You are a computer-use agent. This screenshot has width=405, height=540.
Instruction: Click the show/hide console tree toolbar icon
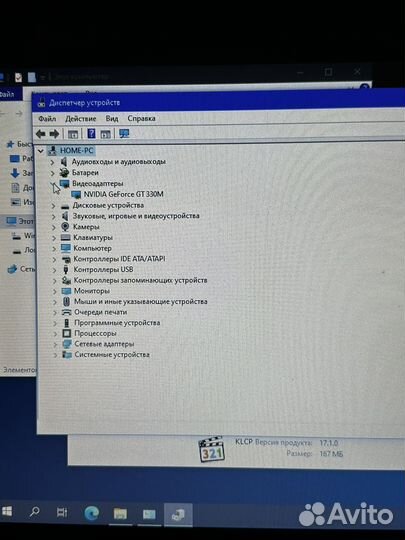73,134
